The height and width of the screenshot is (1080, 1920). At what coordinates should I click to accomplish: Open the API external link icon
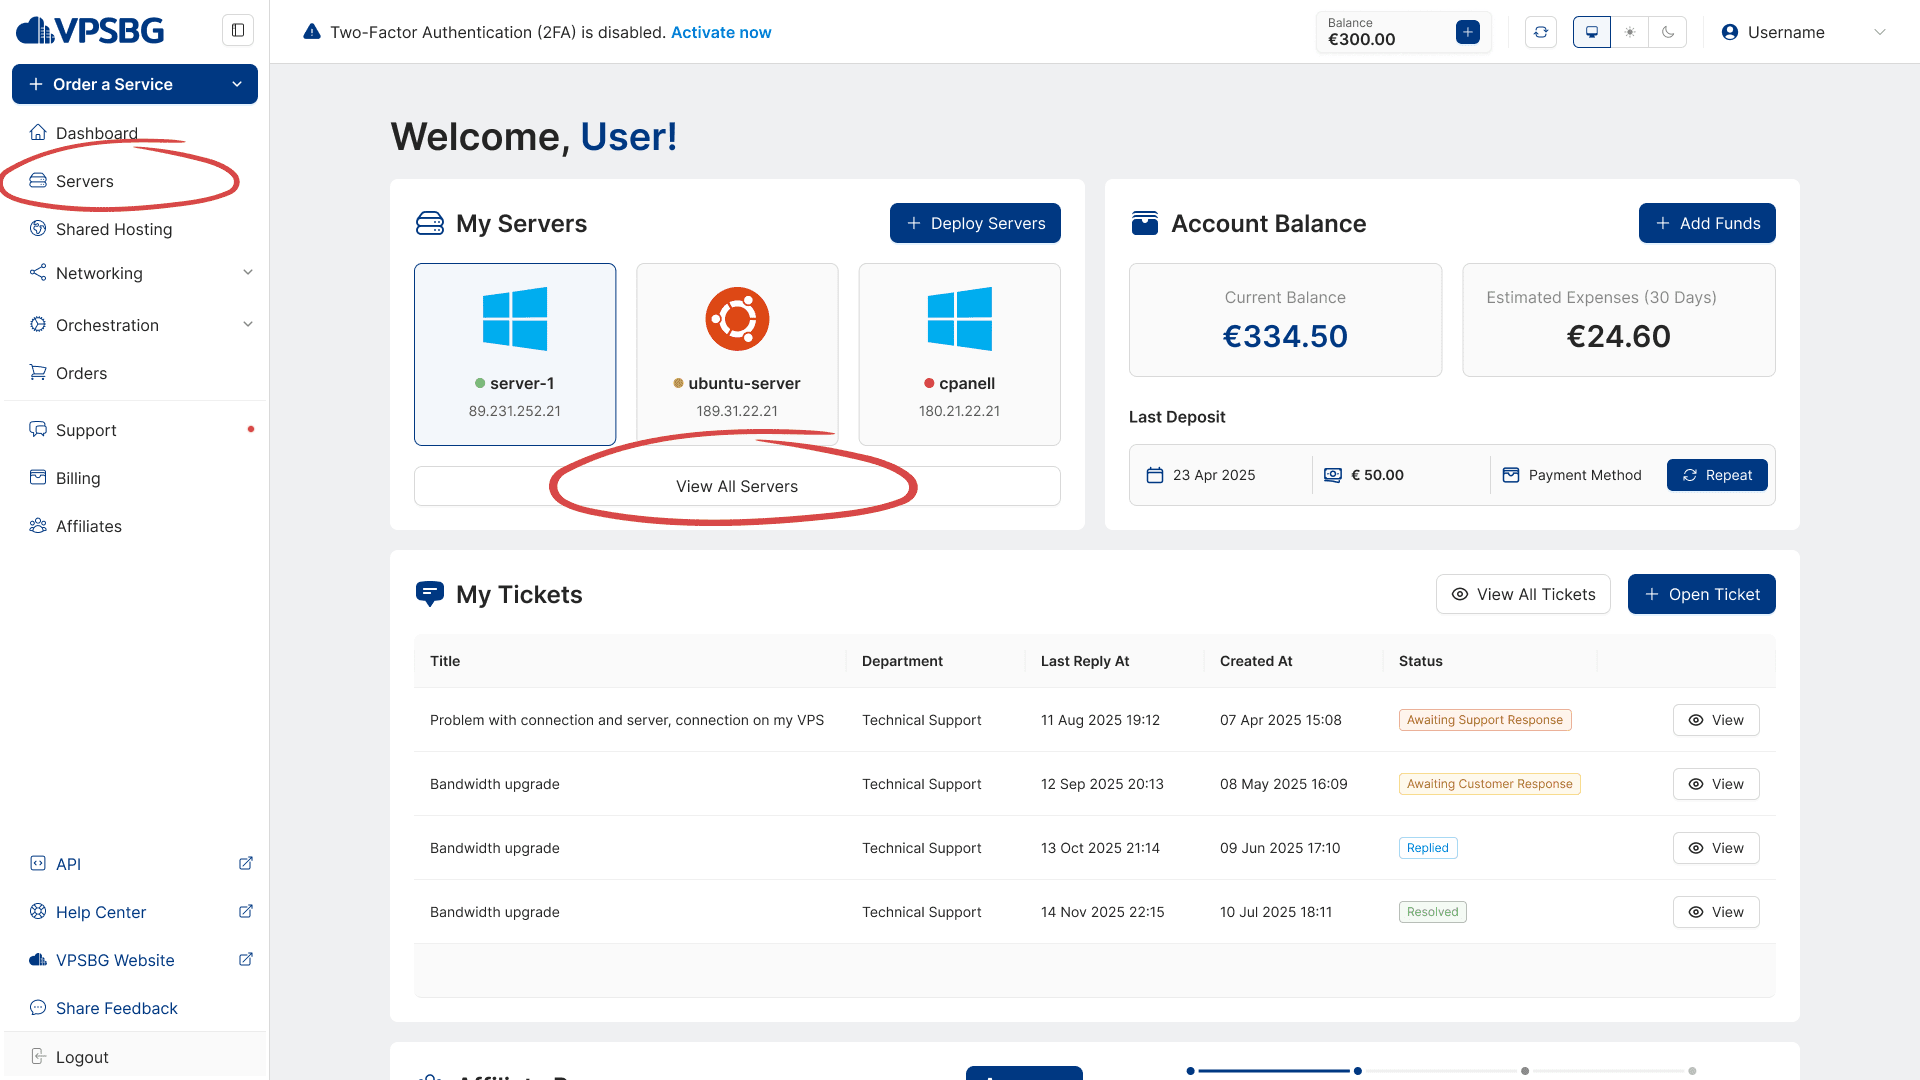pyautogui.click(x=246, y=863)
